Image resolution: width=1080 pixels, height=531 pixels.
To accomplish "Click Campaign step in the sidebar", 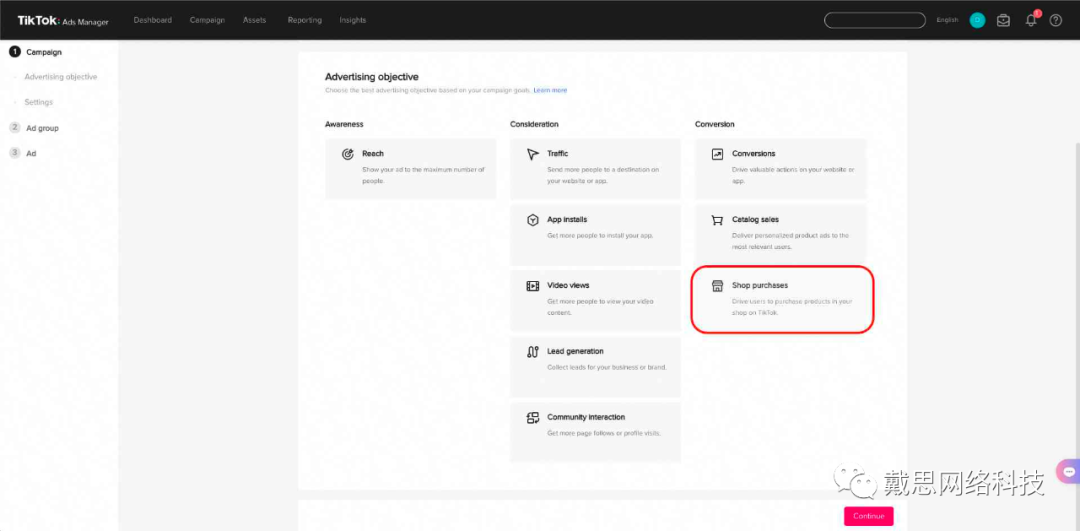I will [43, 52].
